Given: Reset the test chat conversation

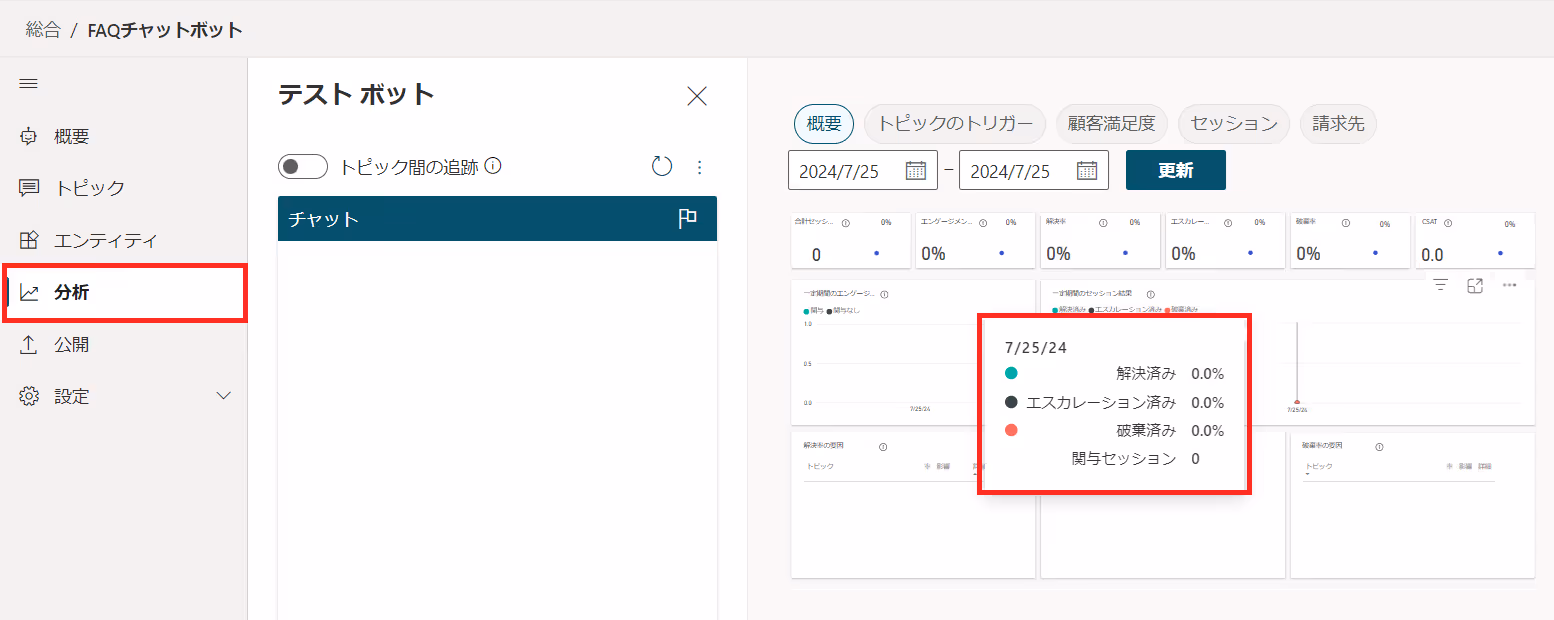Looking at the screenshot, I should [662, 167].
